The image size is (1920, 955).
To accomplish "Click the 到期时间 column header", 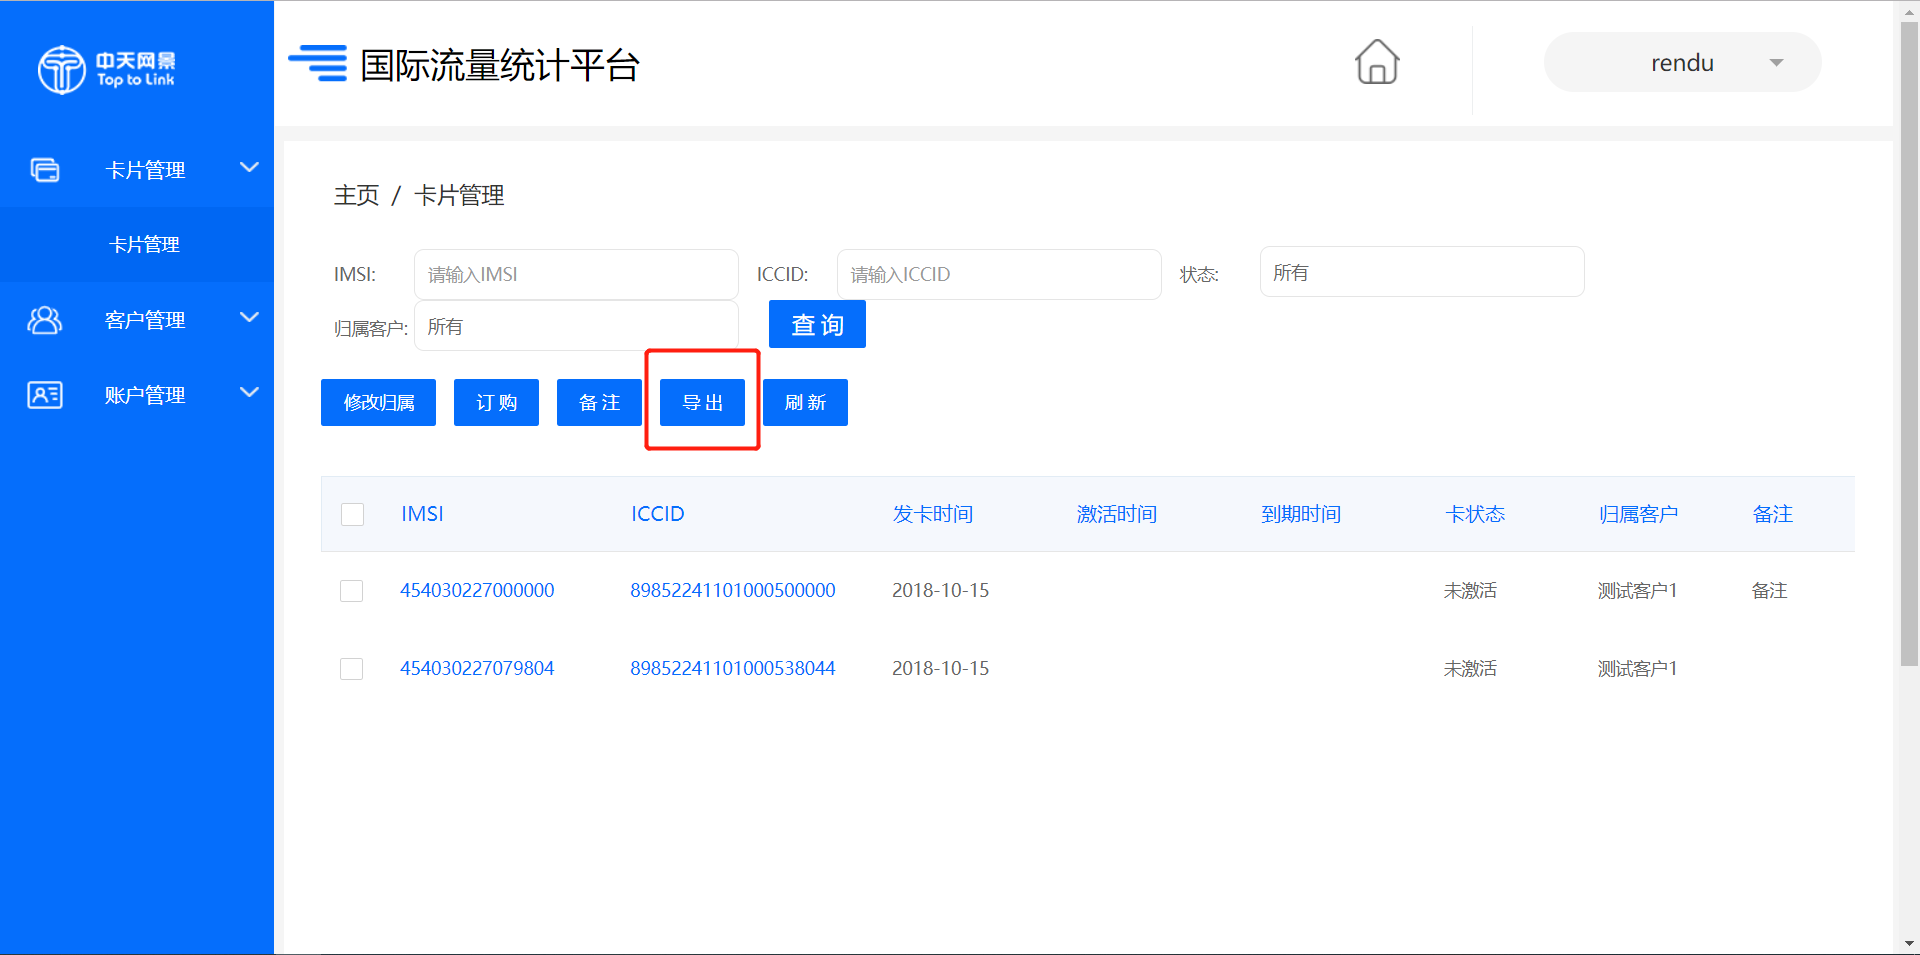I will pos(1301,514).
